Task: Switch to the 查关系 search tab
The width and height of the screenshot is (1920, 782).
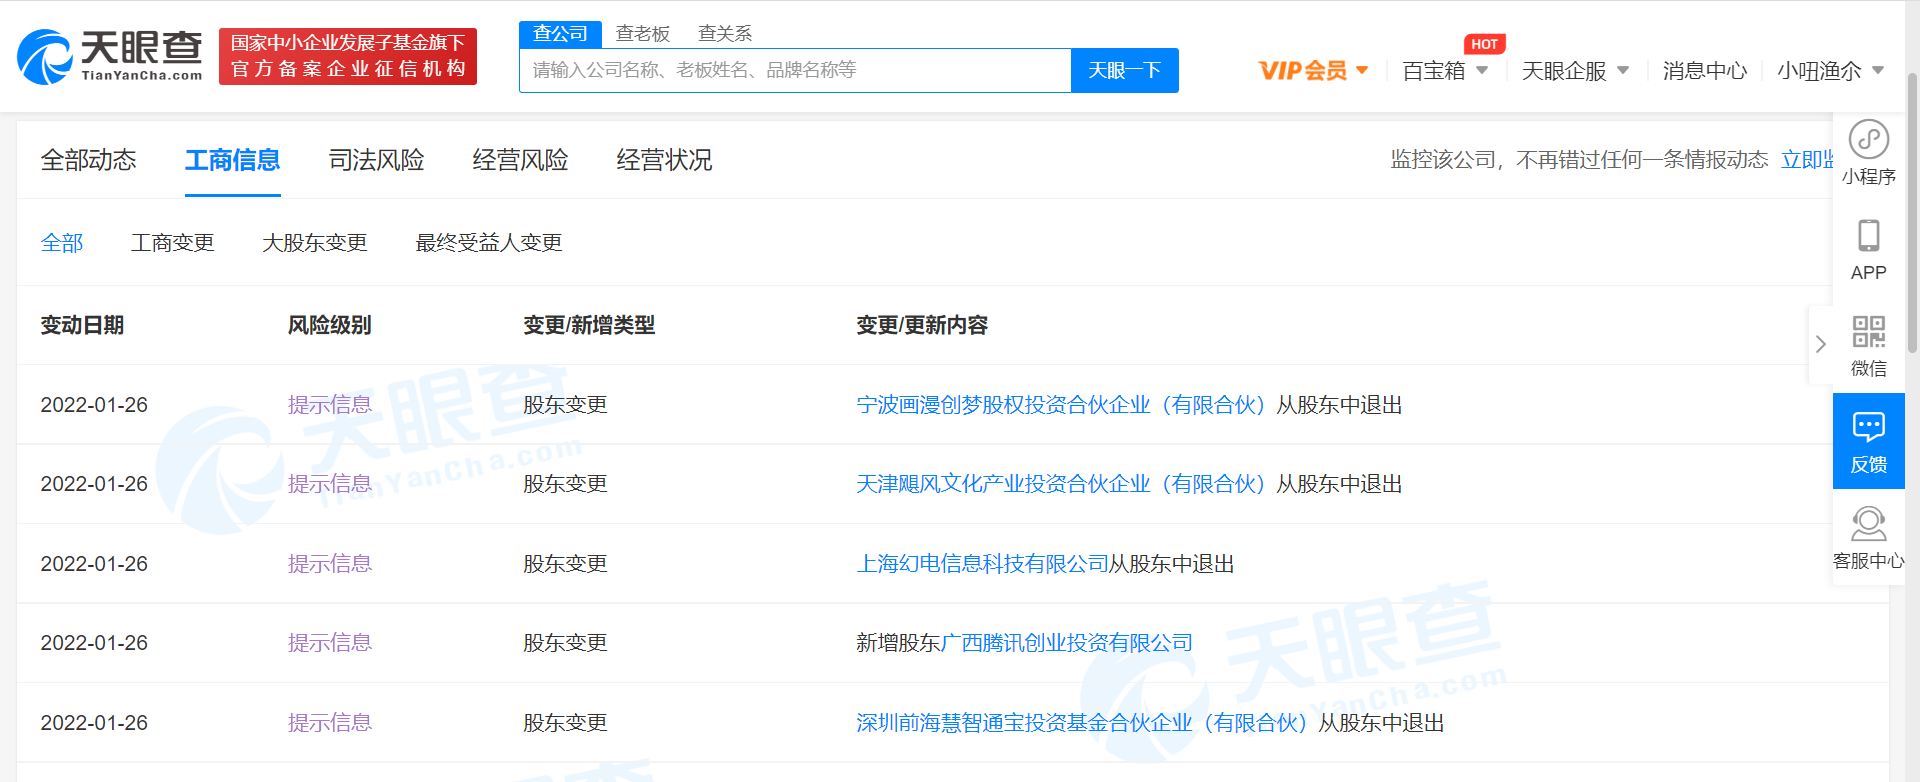Action: point(724,34)
